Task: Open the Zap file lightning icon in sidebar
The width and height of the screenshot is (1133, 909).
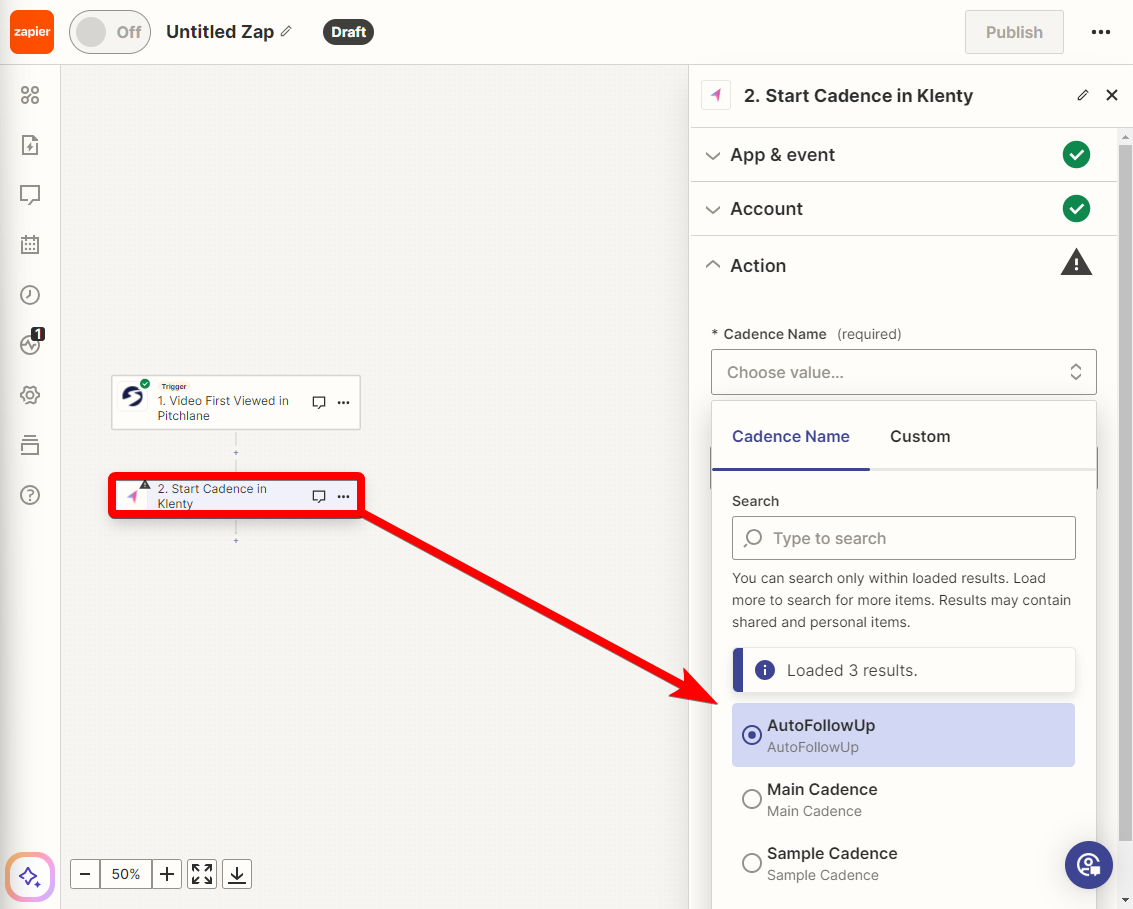Action: pyautogui.click(x=30, y=145)
